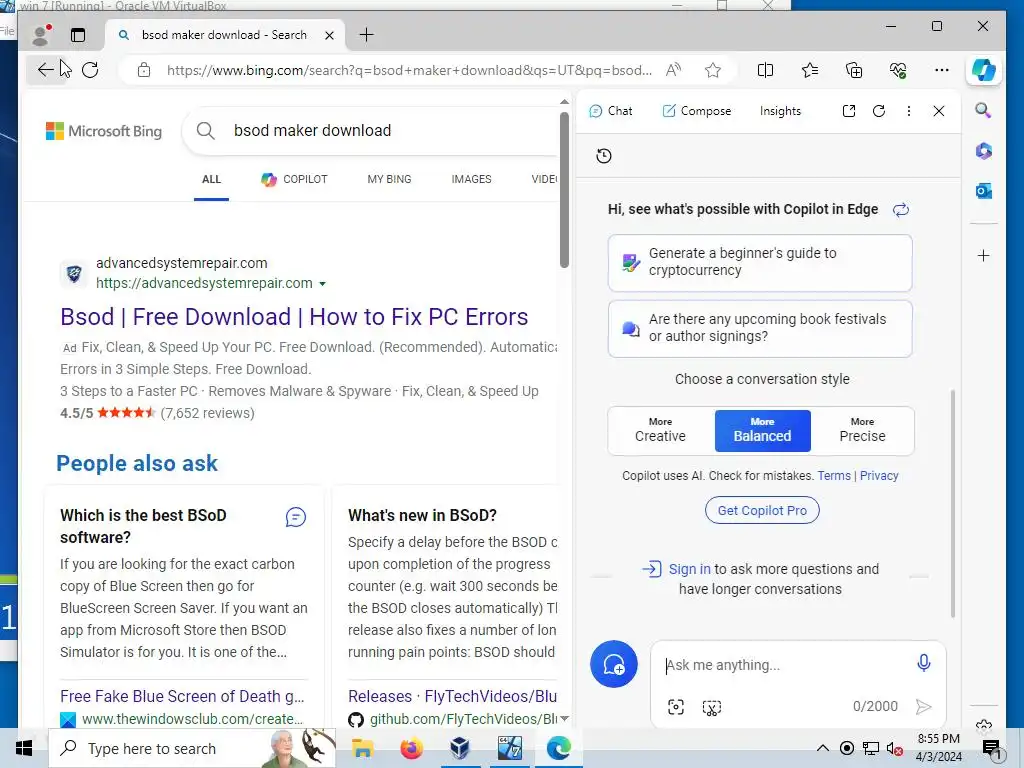
Task: Expand advancedsystemrepair.com URL dropdown arrow
Action: 322,283
